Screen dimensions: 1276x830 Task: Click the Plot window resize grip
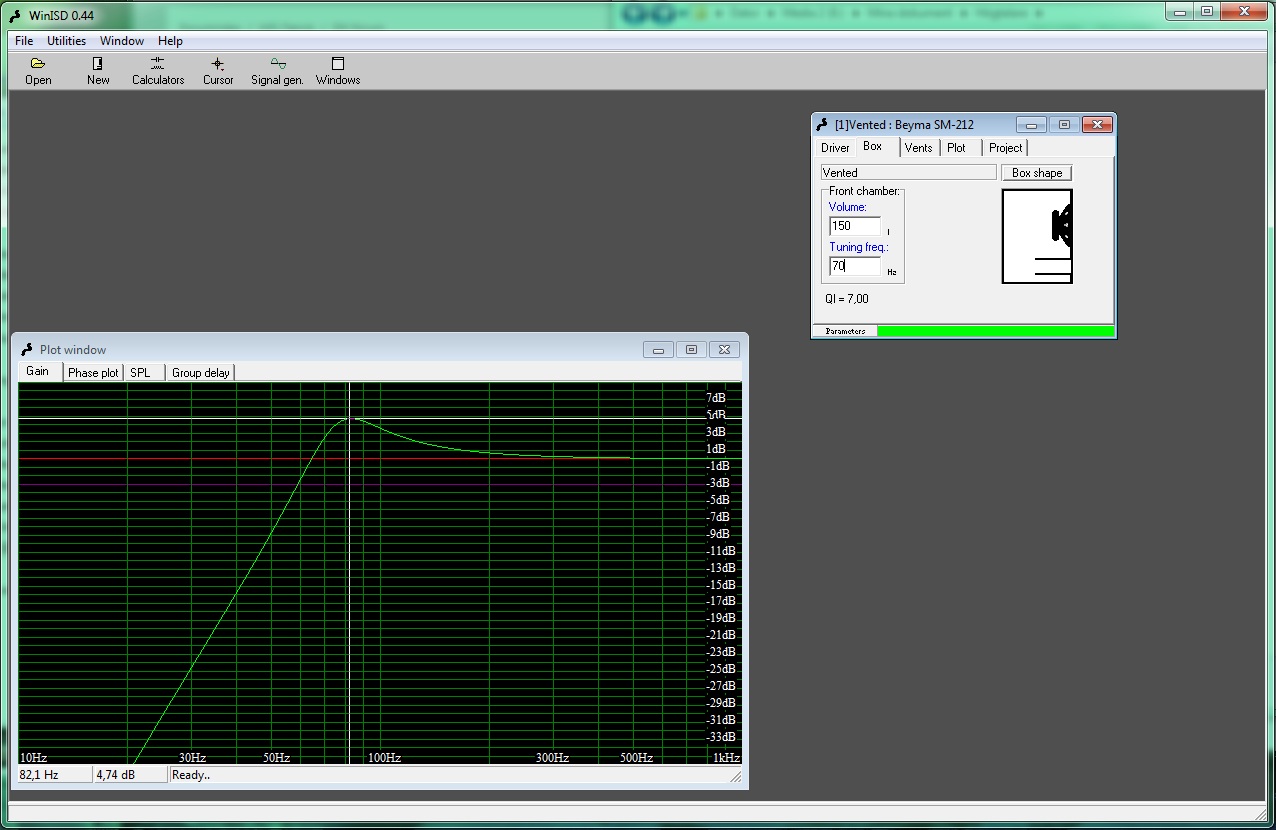(735, 776)
